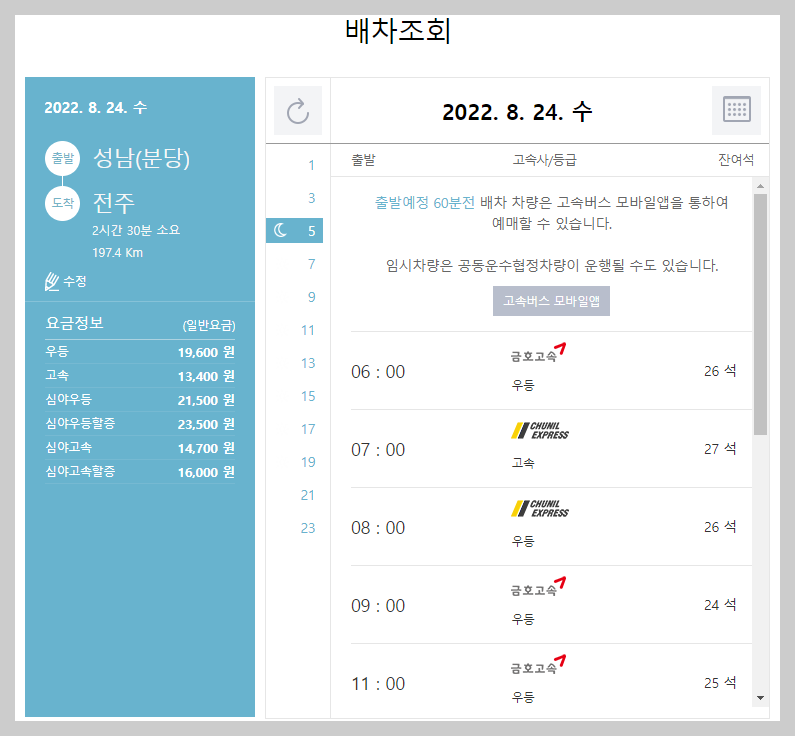Click the 고속사/등급 column header
The width and height of the screenshot is (795, 736).
(x=545, y=160)
